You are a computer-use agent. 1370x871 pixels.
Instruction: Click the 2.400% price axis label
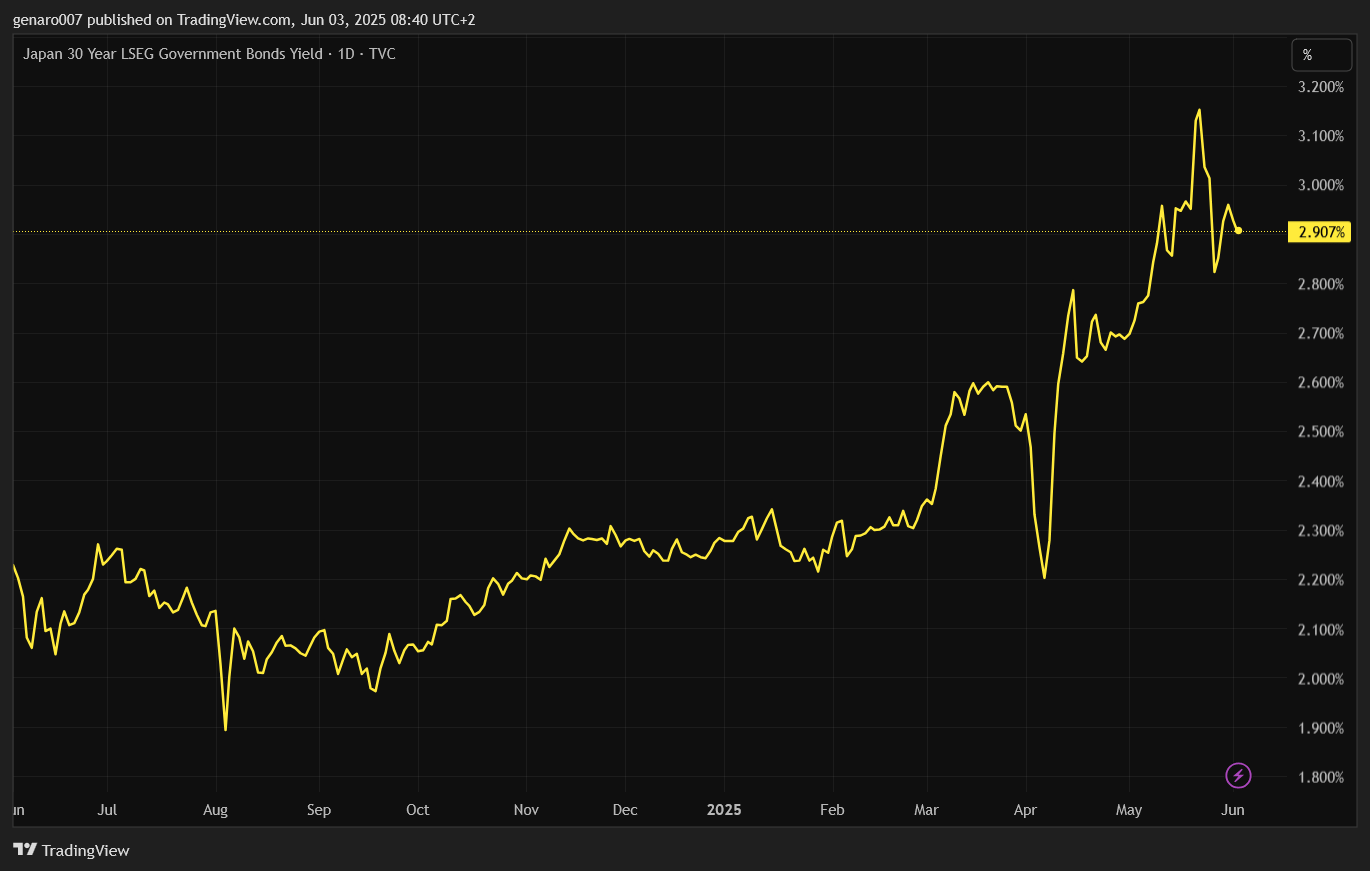[1321, 482]
